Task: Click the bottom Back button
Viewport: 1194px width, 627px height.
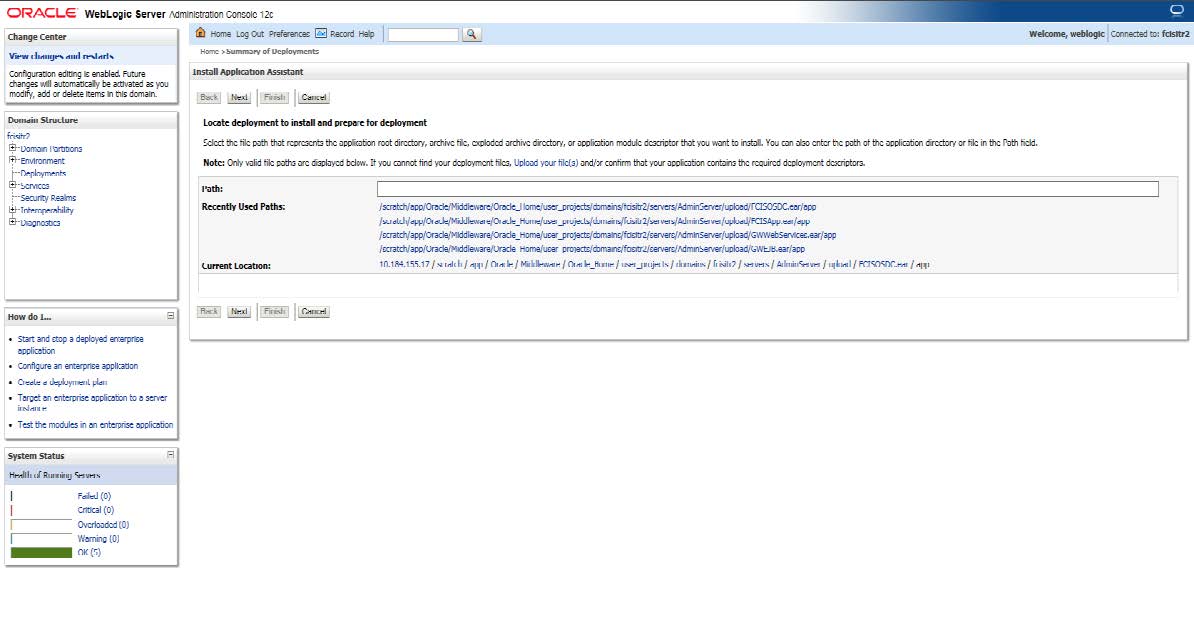Action: coord(209,312)
